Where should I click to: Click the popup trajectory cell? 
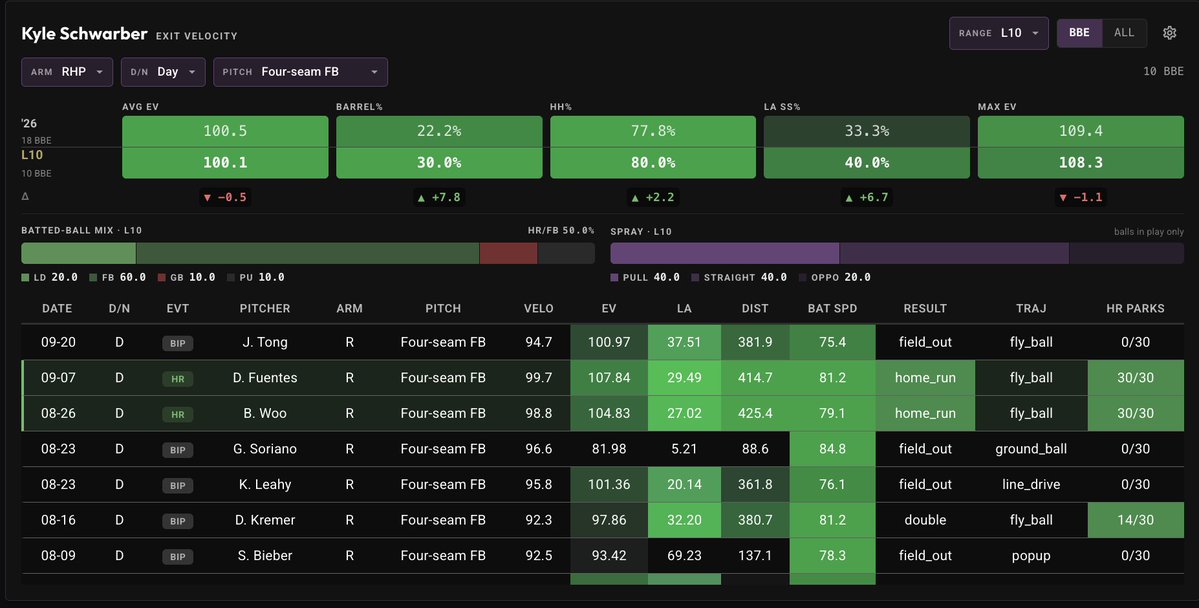(1031, 555)
